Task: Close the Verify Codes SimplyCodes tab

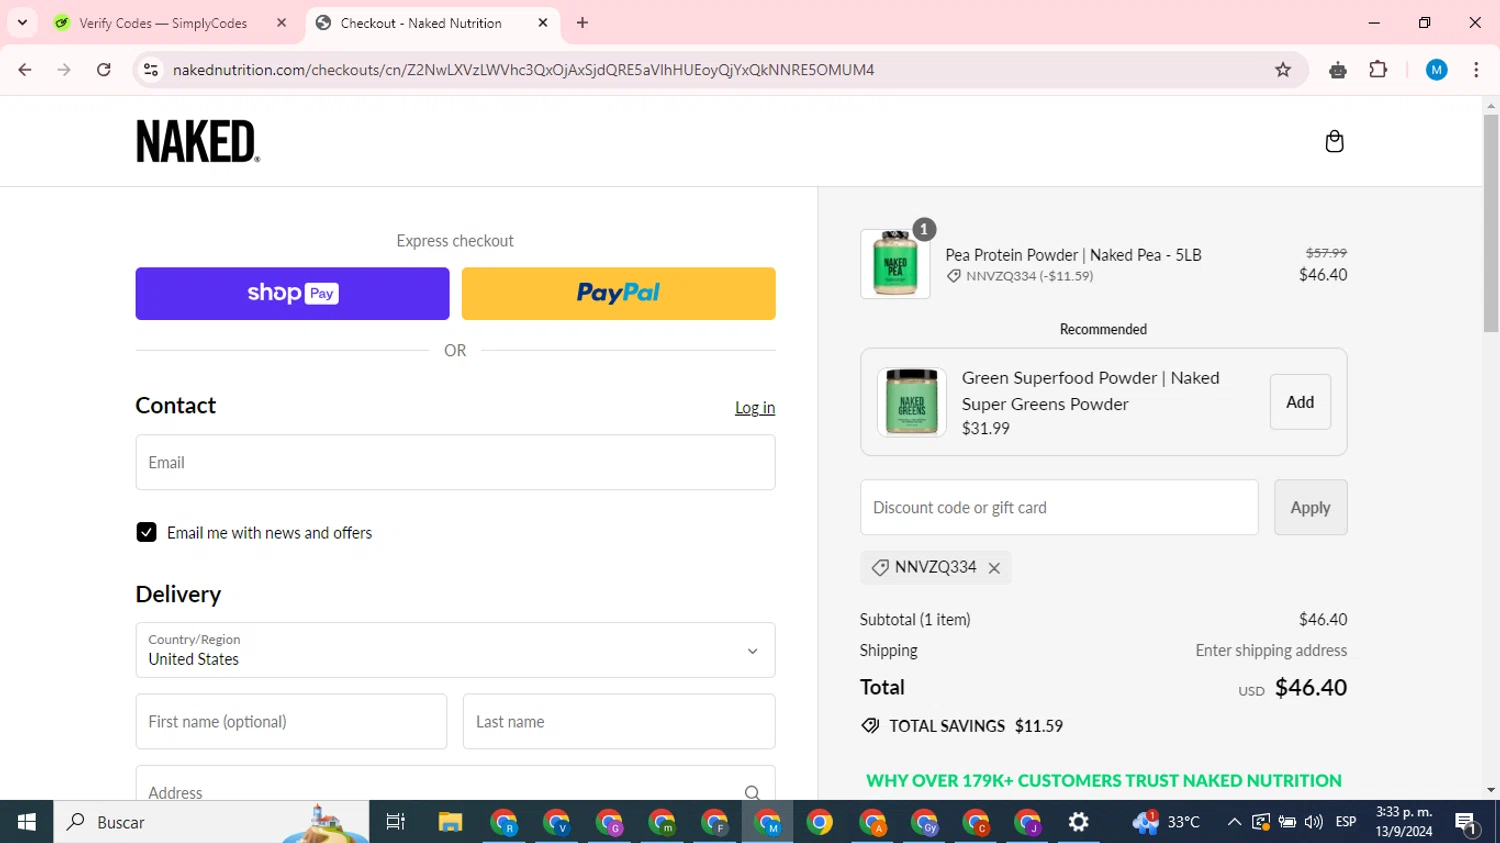Action: 281,23
